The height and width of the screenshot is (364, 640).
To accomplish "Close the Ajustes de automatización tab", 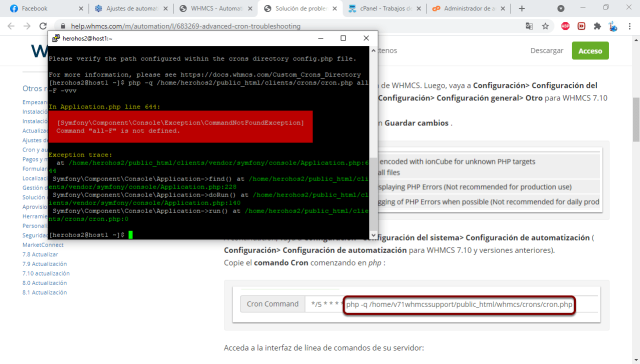I will coord(165,8).
